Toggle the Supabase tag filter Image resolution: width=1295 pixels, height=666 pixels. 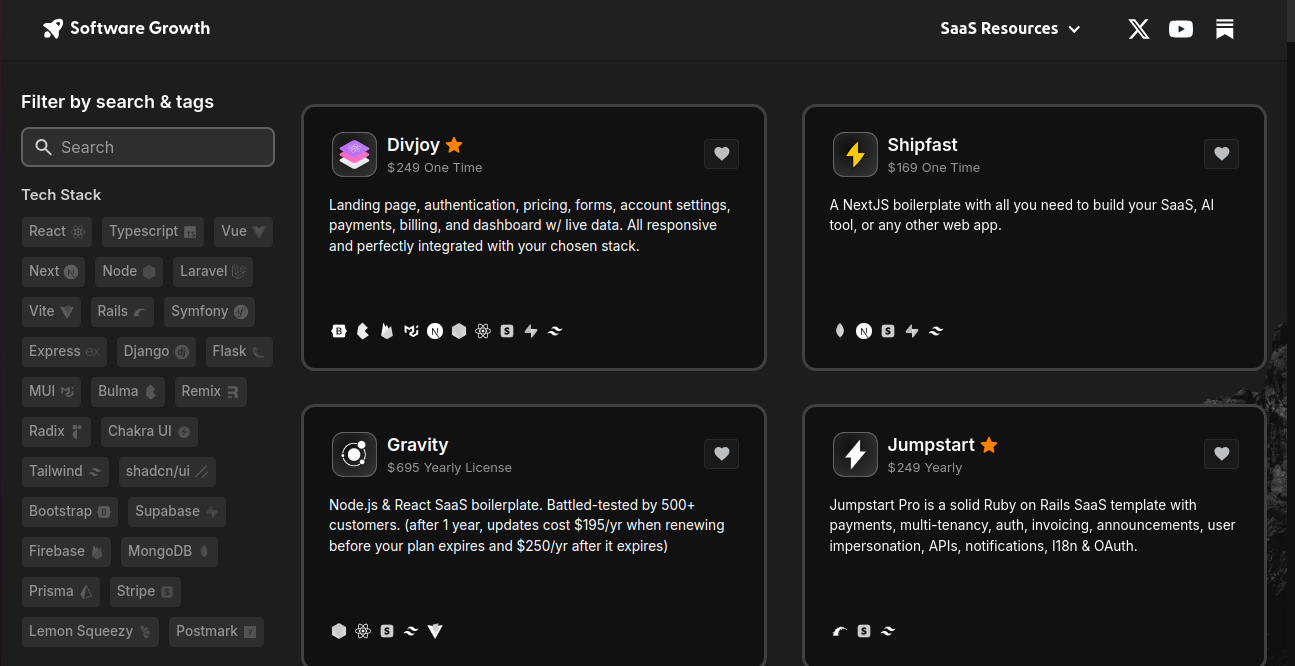tap(177, 511)
